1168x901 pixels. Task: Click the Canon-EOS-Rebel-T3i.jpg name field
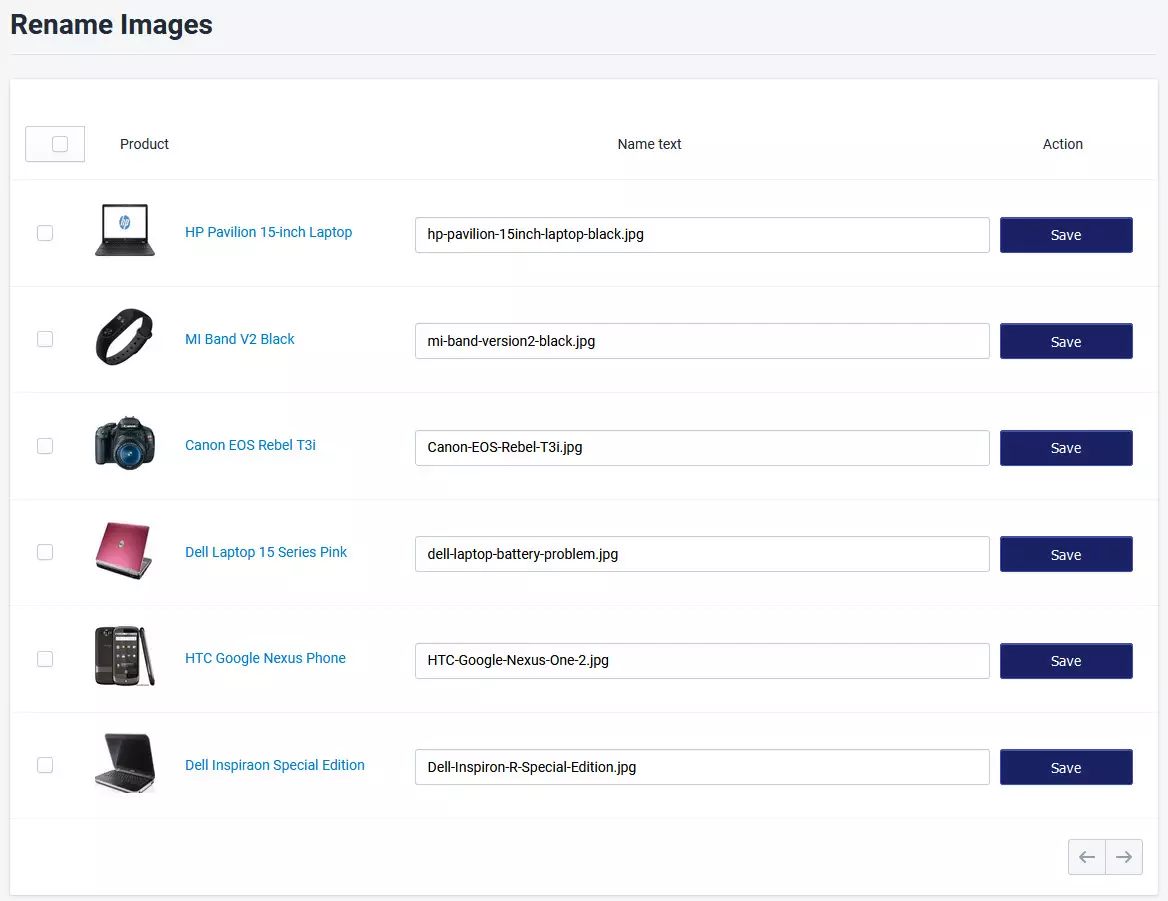(x=702, y=448)
